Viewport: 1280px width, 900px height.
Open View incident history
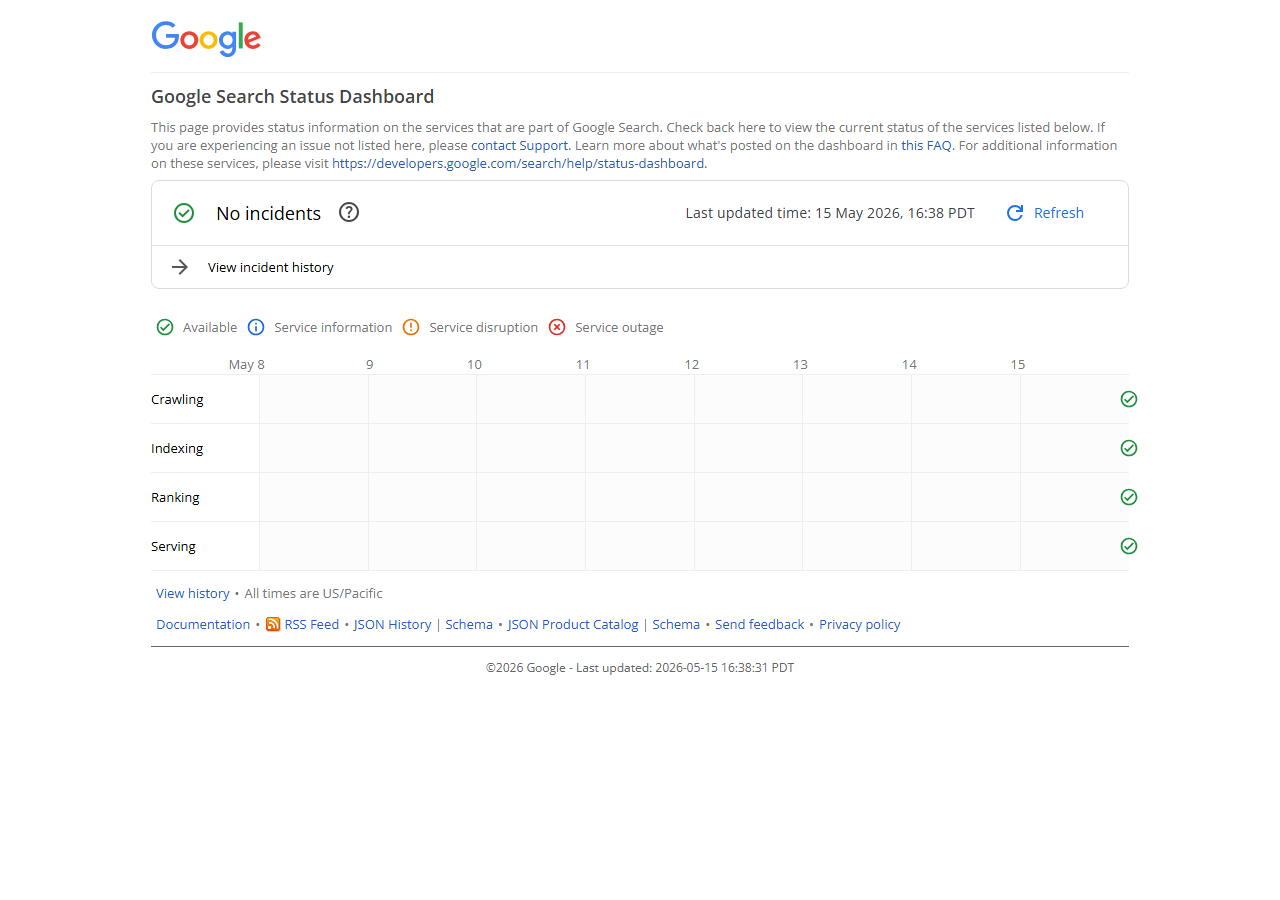271,268
